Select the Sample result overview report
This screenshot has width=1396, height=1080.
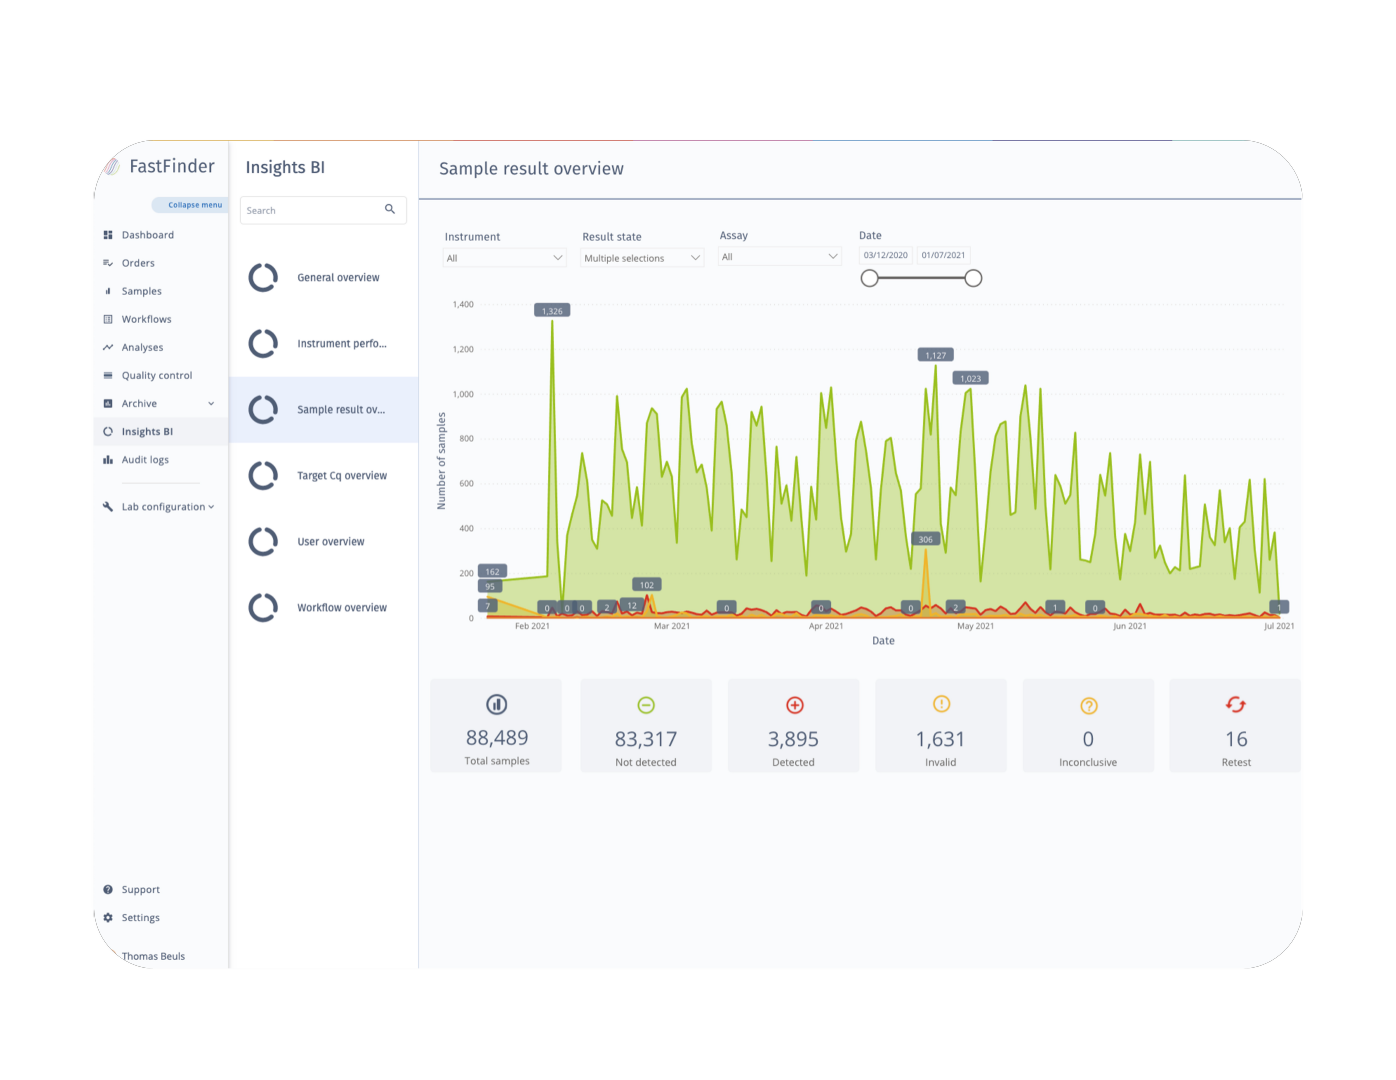[x=324, y=409]
